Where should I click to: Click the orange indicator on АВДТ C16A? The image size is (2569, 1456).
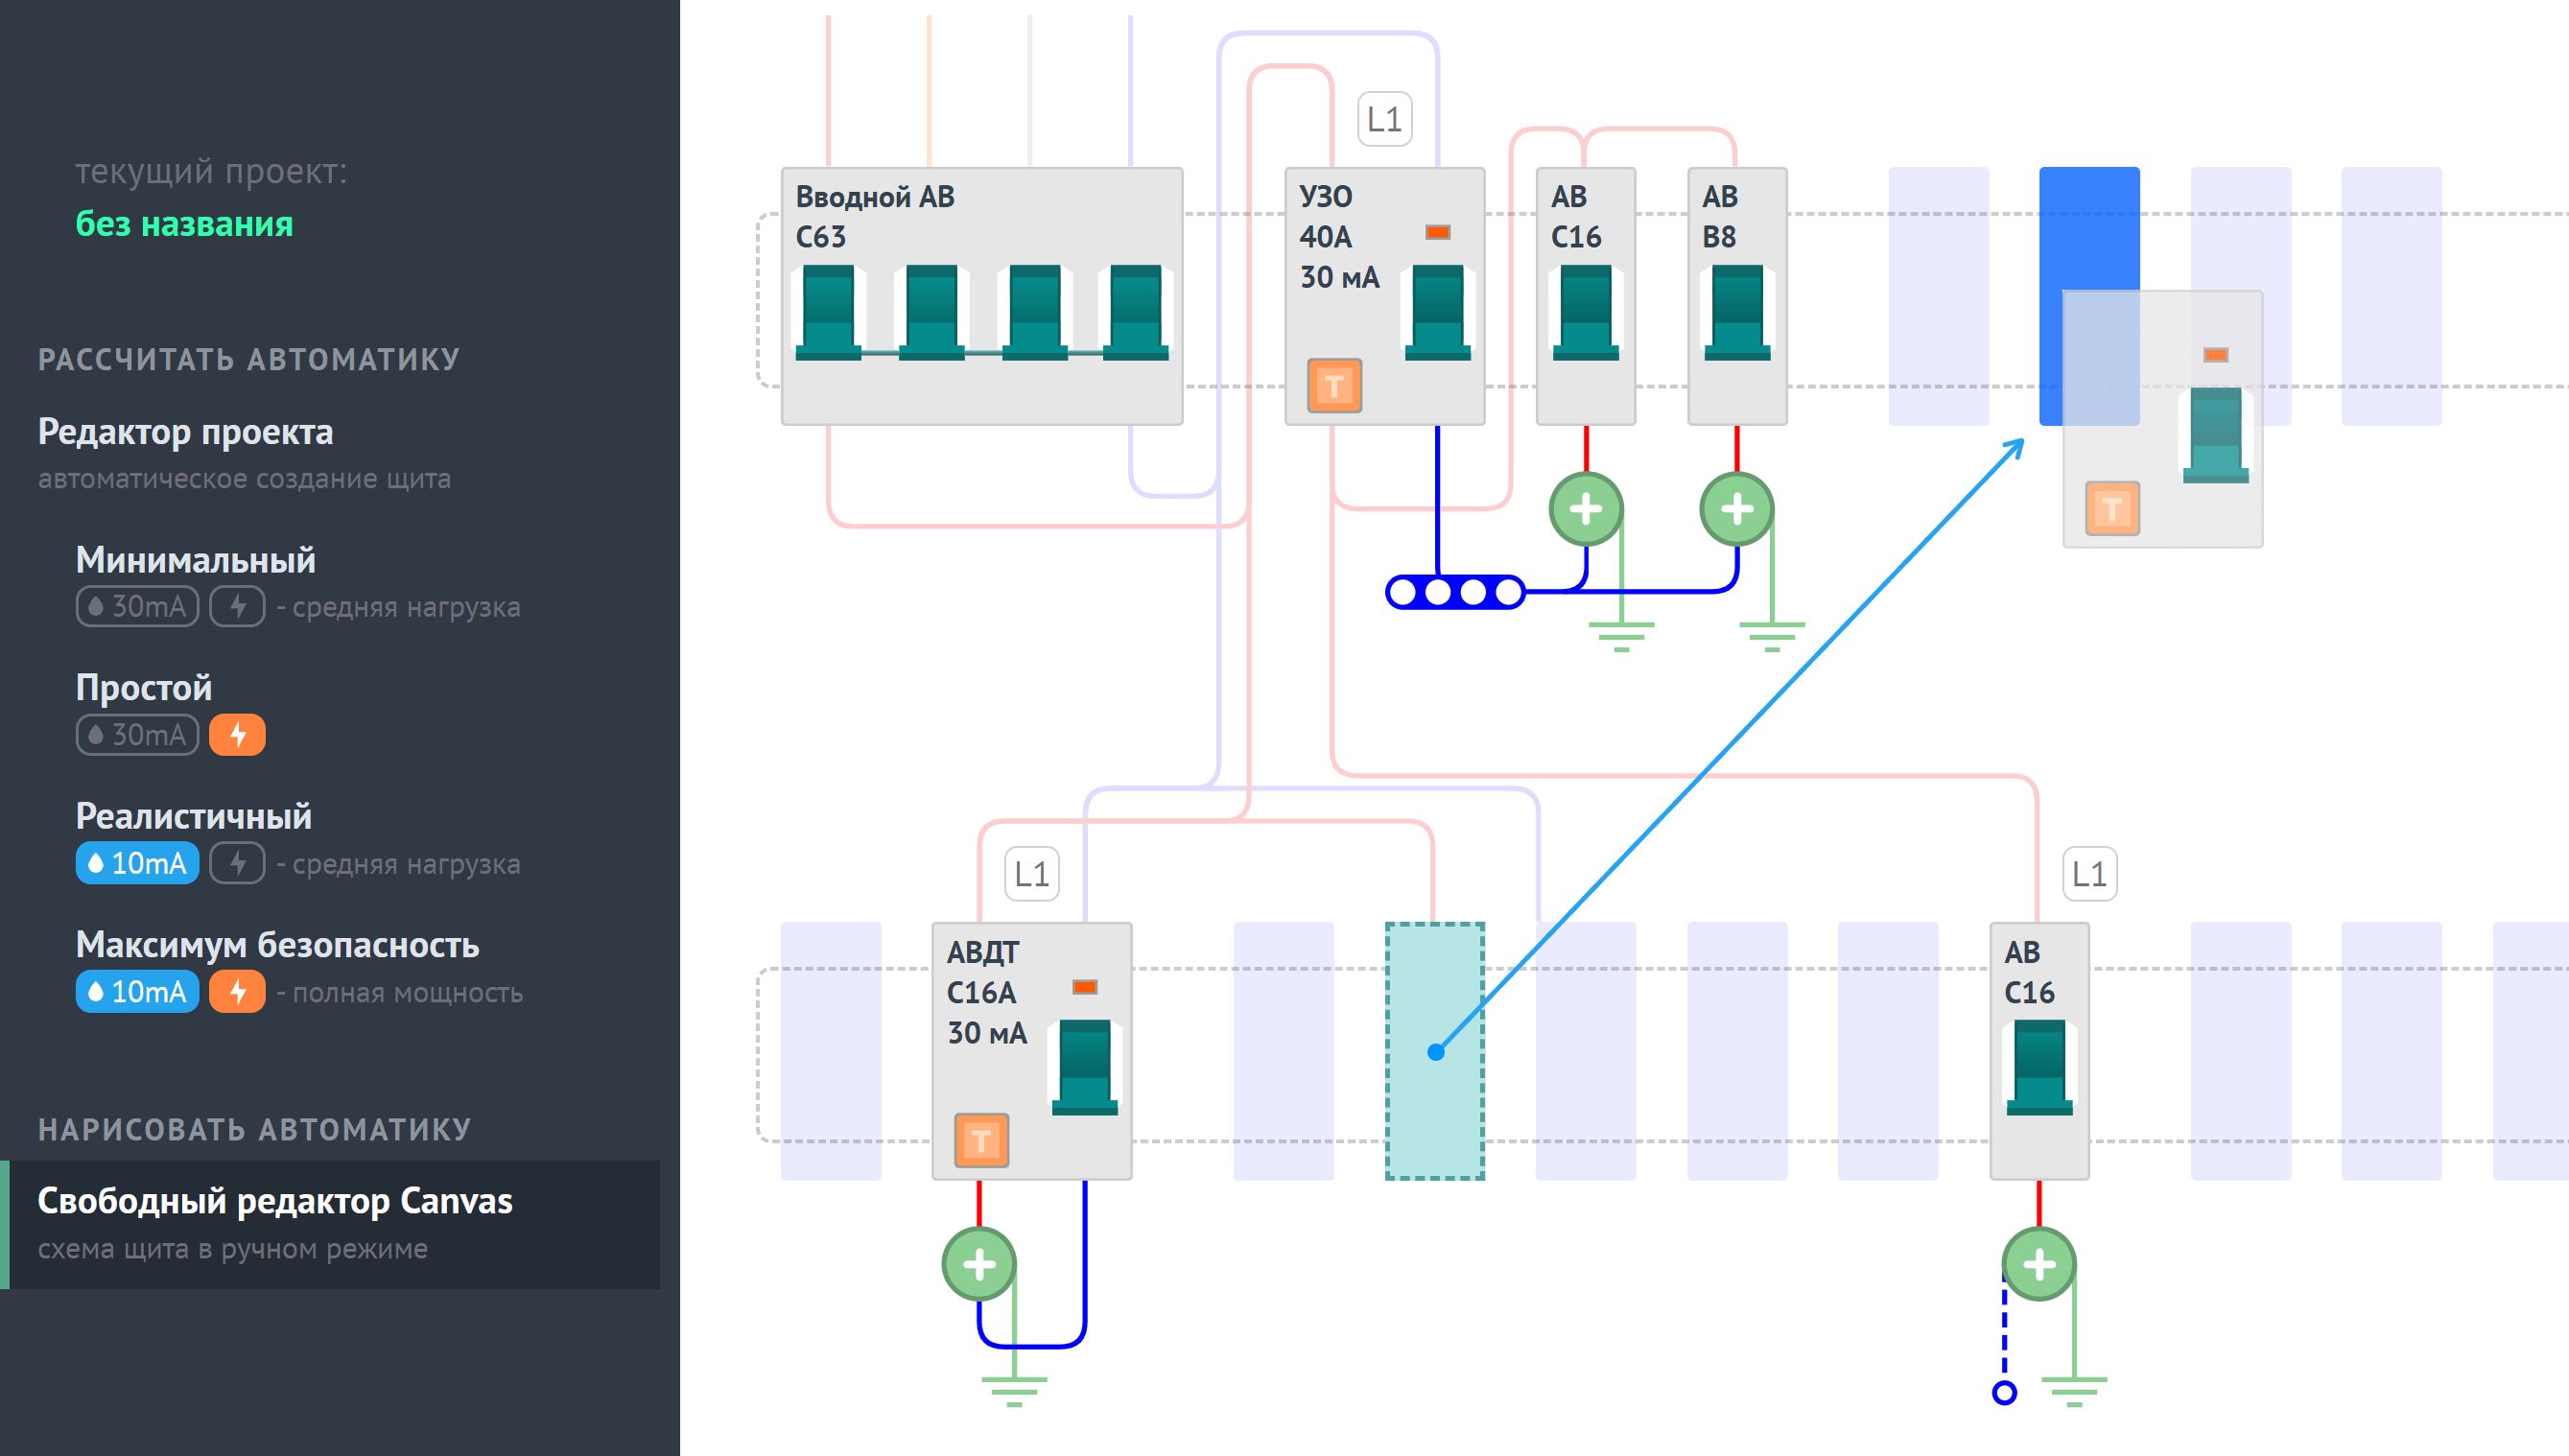pyautogui.click(x=1085, y=987)
